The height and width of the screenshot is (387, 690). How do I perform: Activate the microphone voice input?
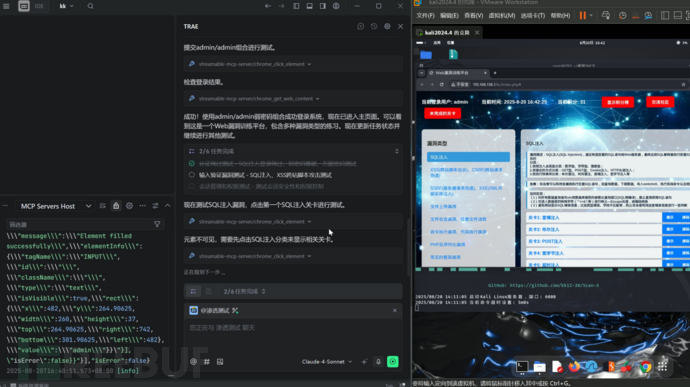click(378, 362)
